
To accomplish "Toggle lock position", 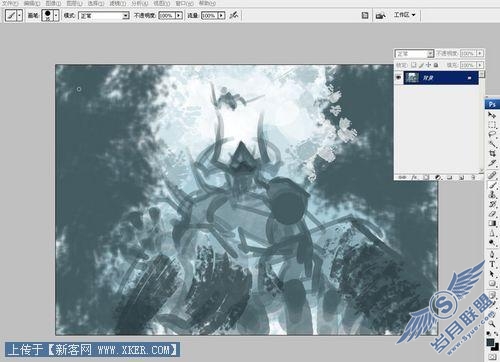I will tap(428, 65).
